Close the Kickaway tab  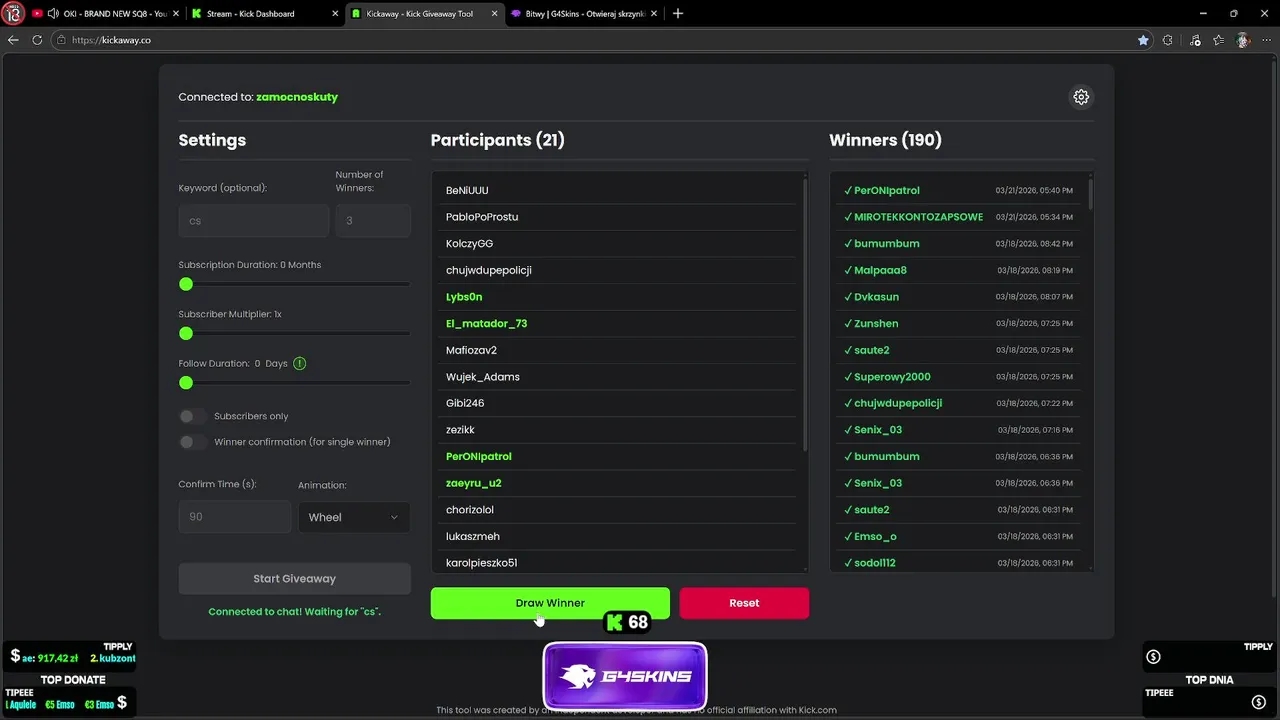pos(493,14)
